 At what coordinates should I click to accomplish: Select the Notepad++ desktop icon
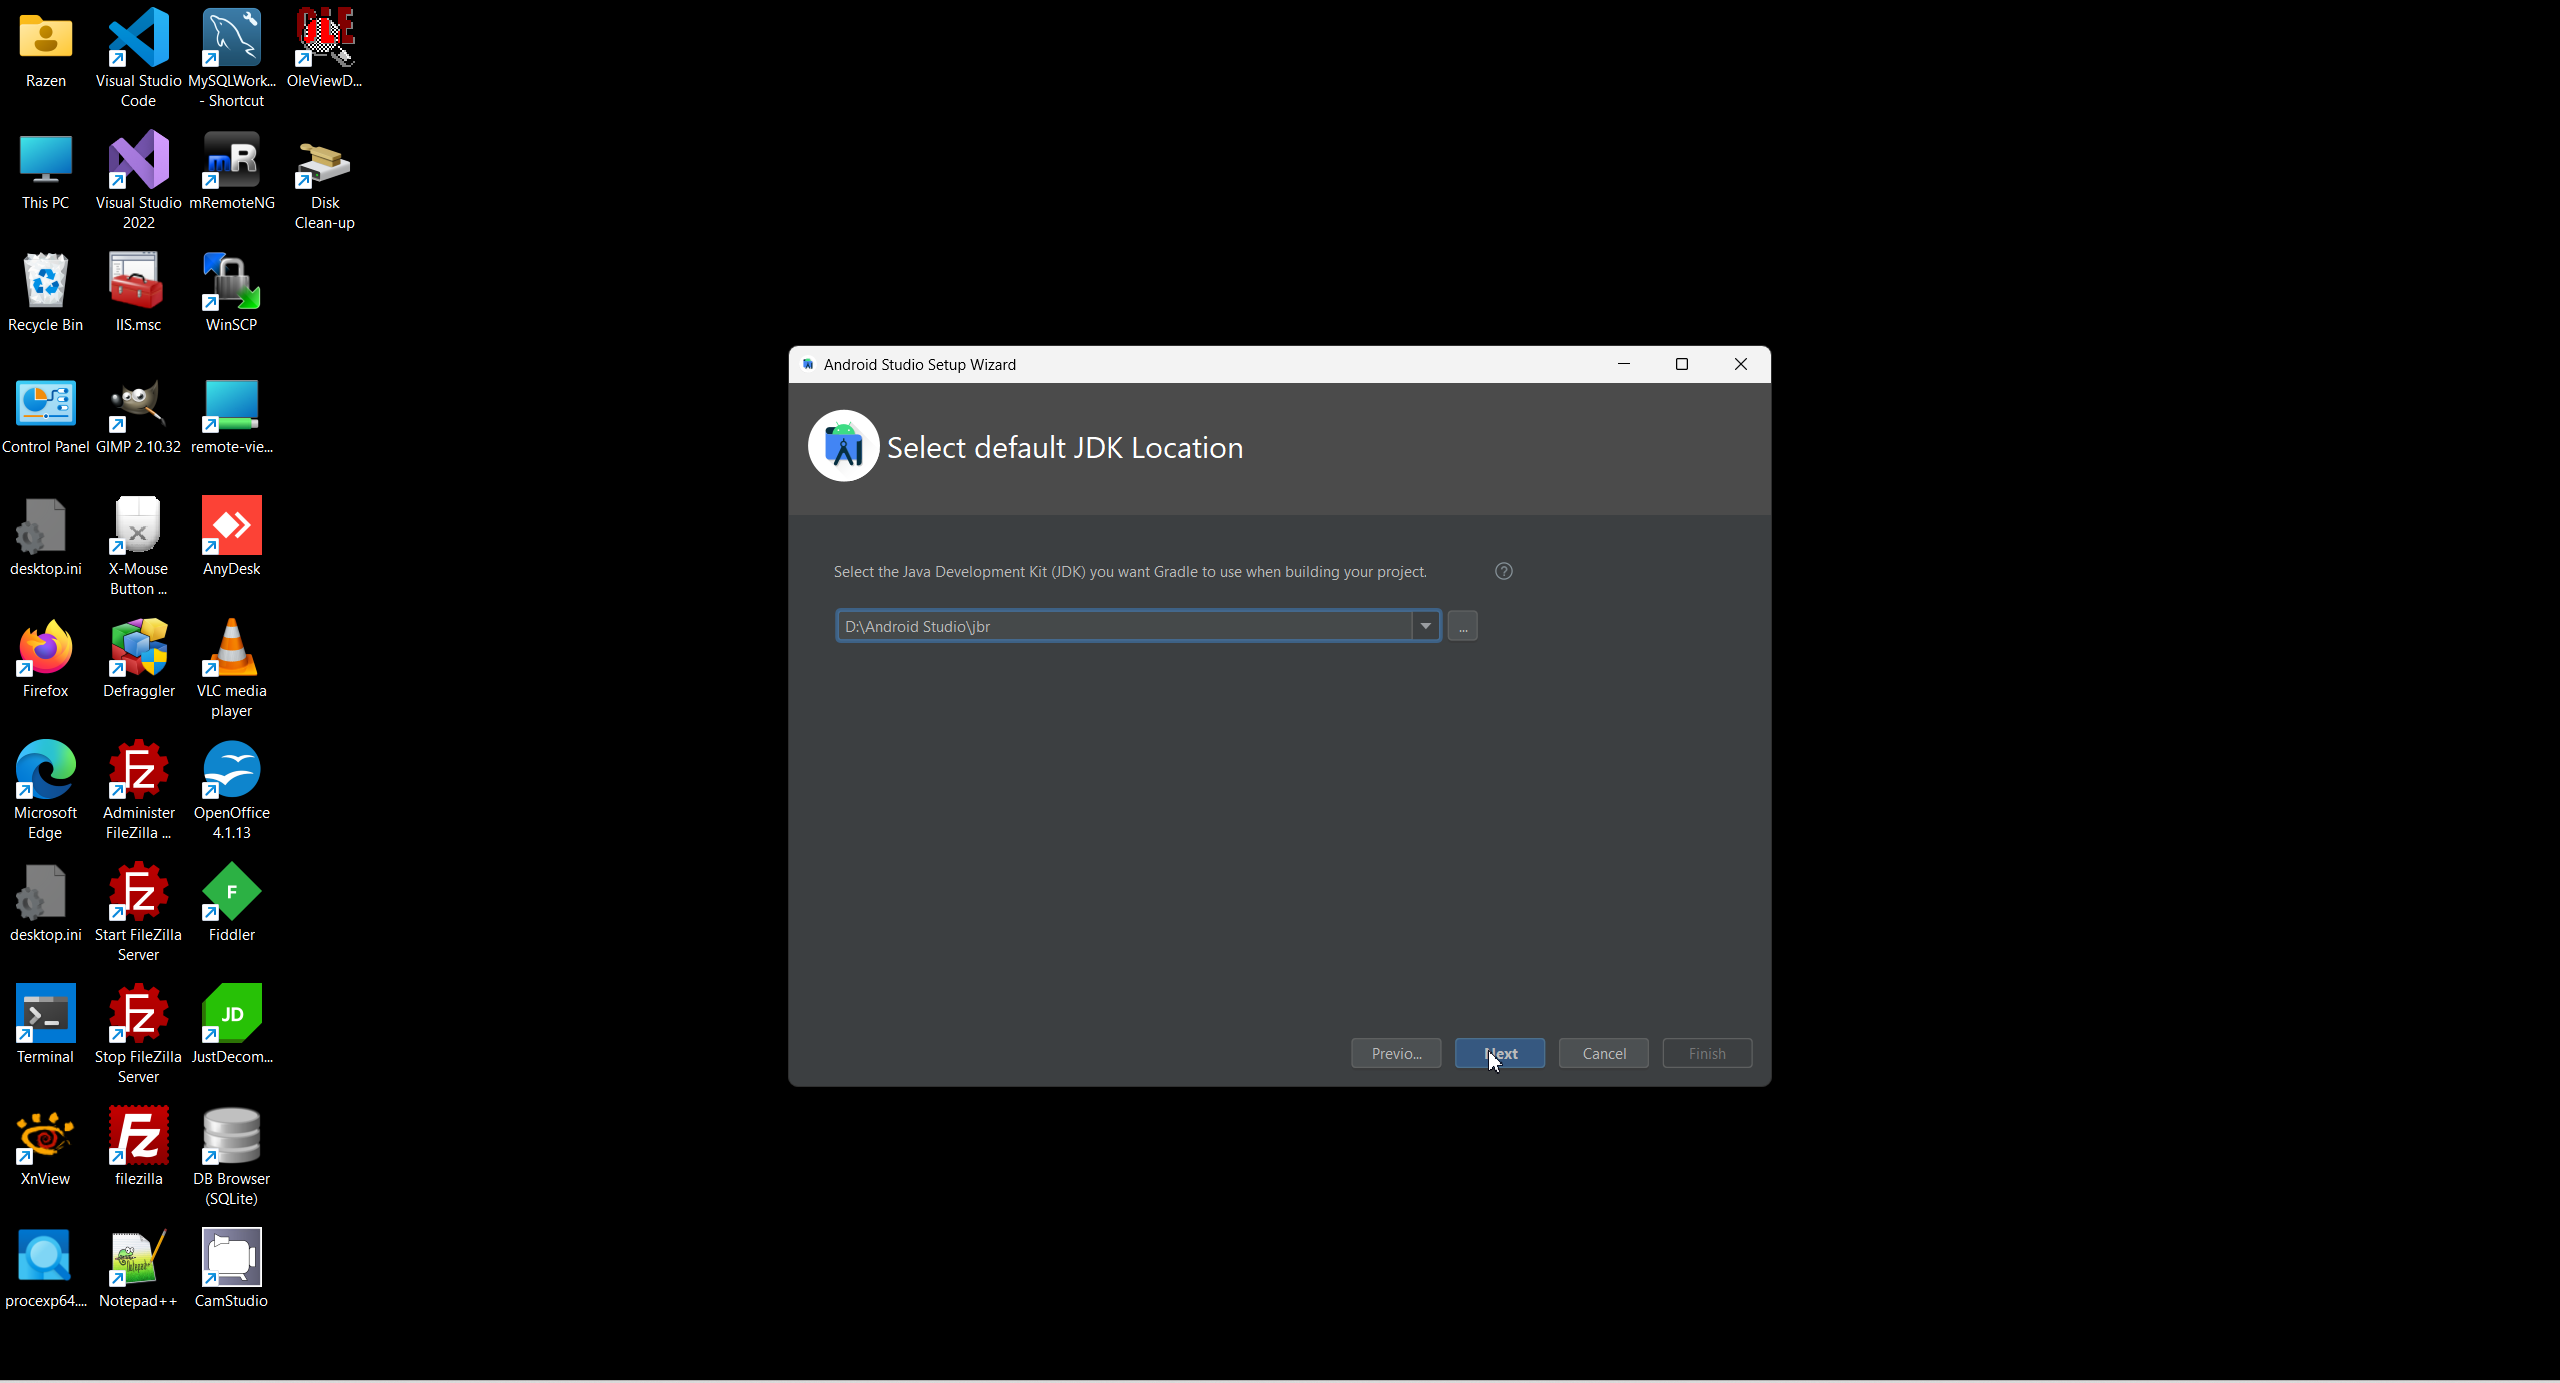(x=138, y=1260)
